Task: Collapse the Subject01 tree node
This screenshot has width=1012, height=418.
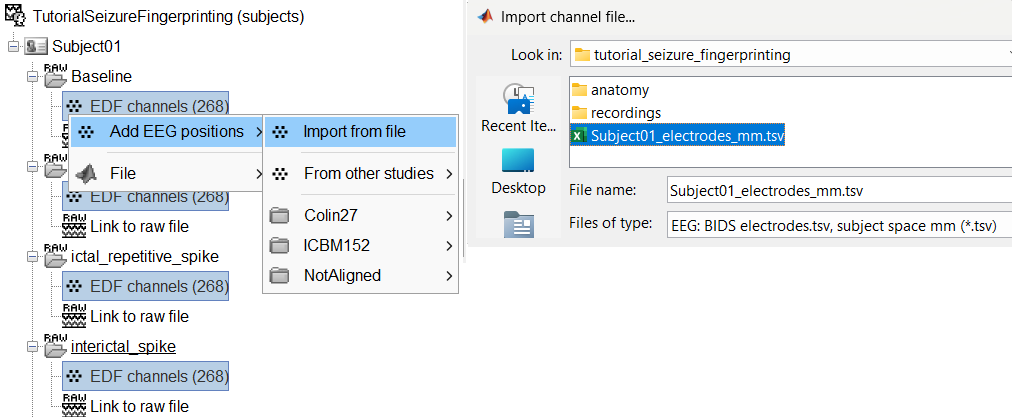Action: [13, 47]
